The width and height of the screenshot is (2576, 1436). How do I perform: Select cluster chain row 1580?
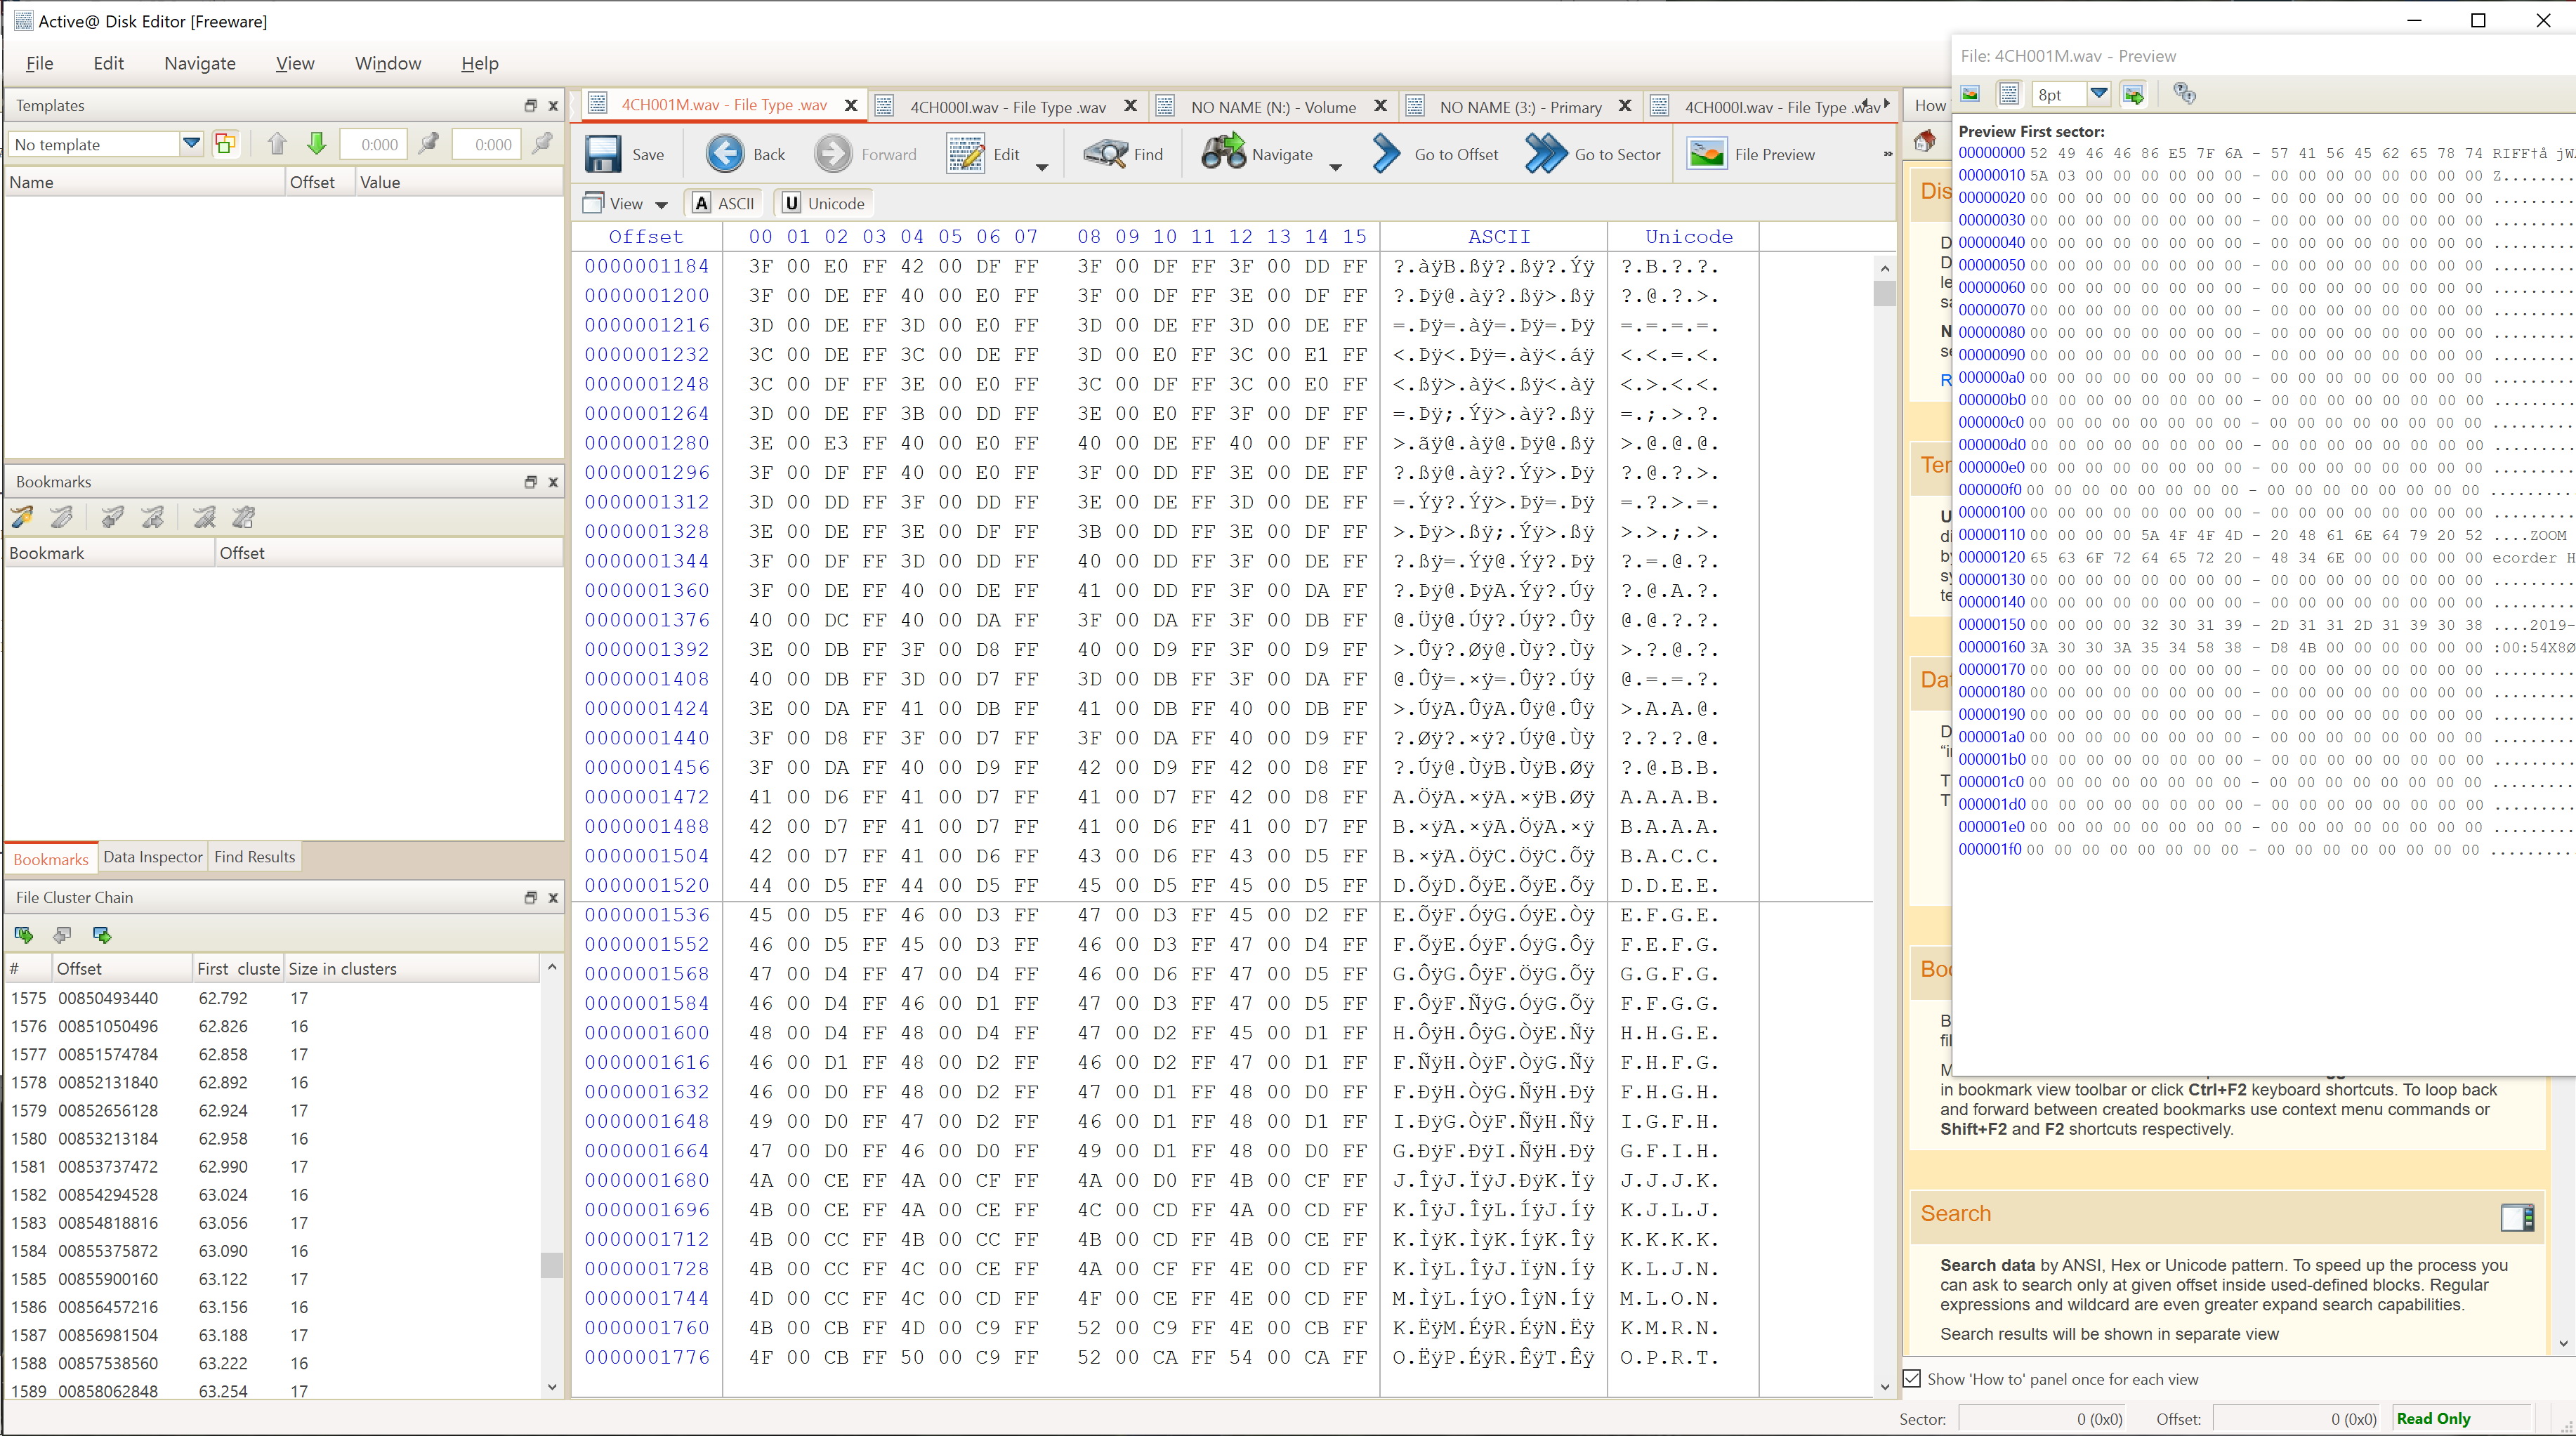[272, 1138]
